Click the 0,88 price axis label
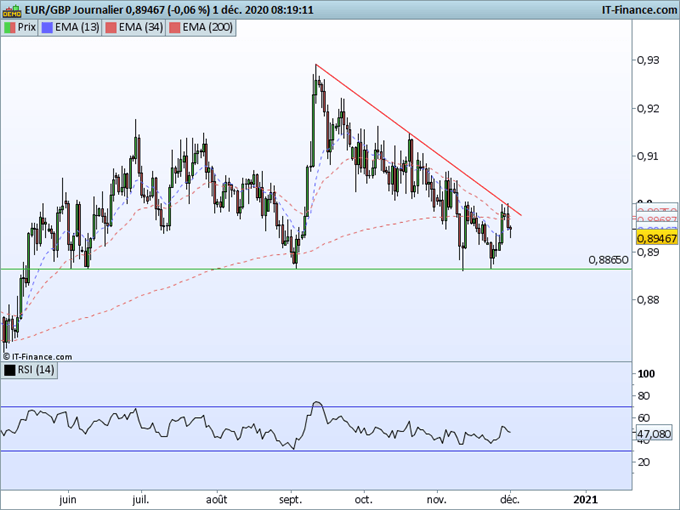The image size is (680, 510). tap(648, 300)
